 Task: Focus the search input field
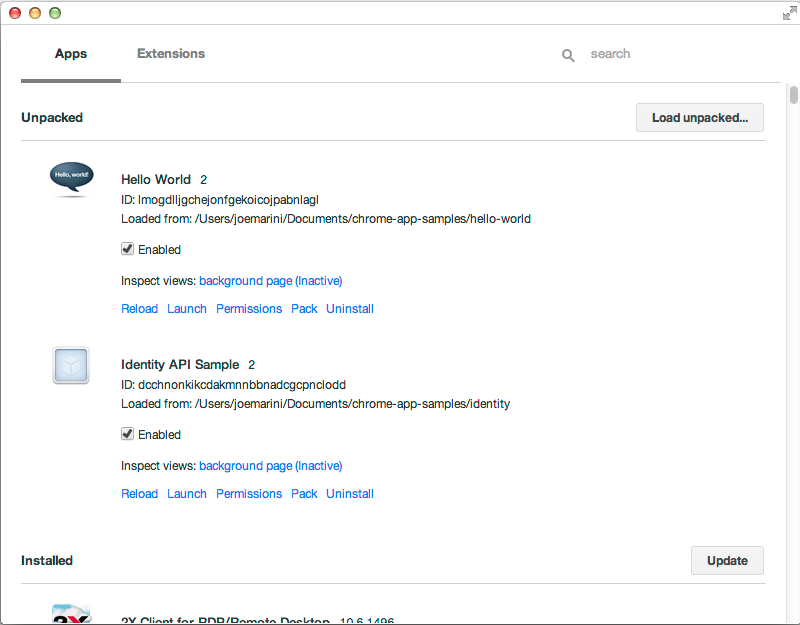(x=660, y=54)
